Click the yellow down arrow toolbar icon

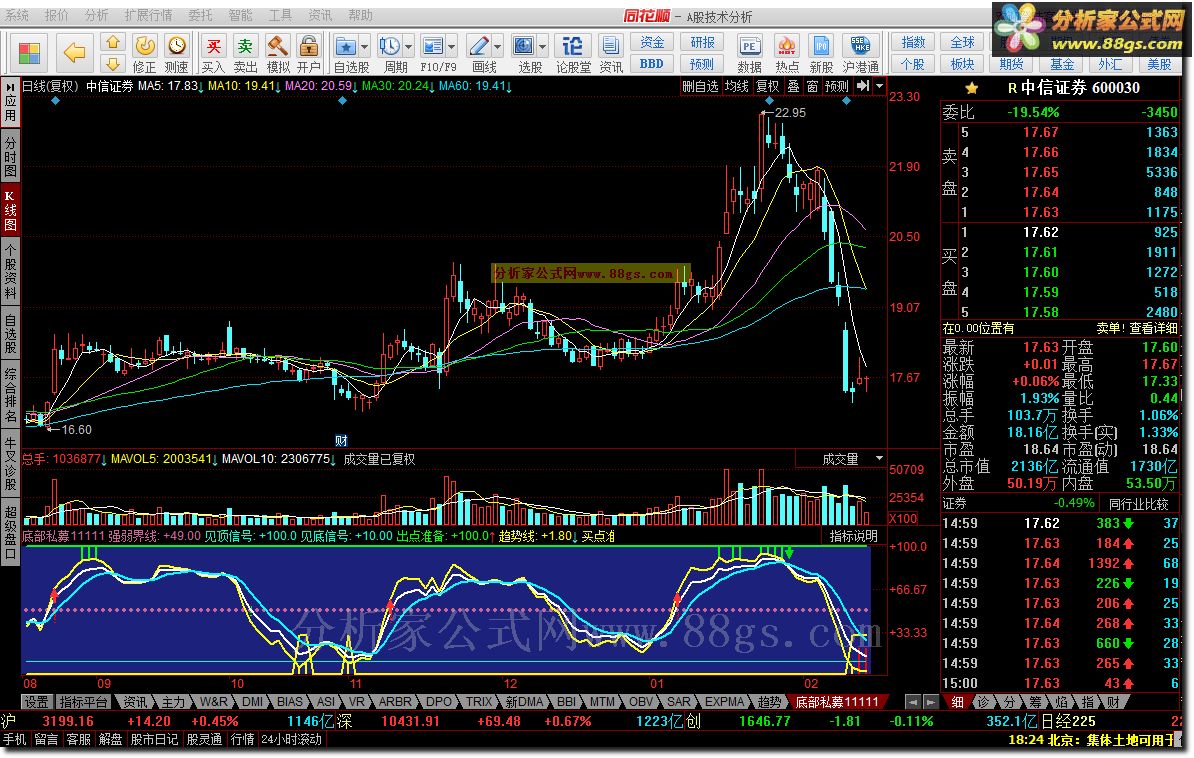tap(113, 63)
